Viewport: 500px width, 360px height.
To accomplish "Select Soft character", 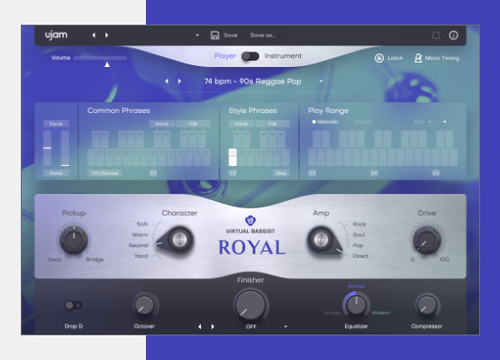I will (142, 224).
